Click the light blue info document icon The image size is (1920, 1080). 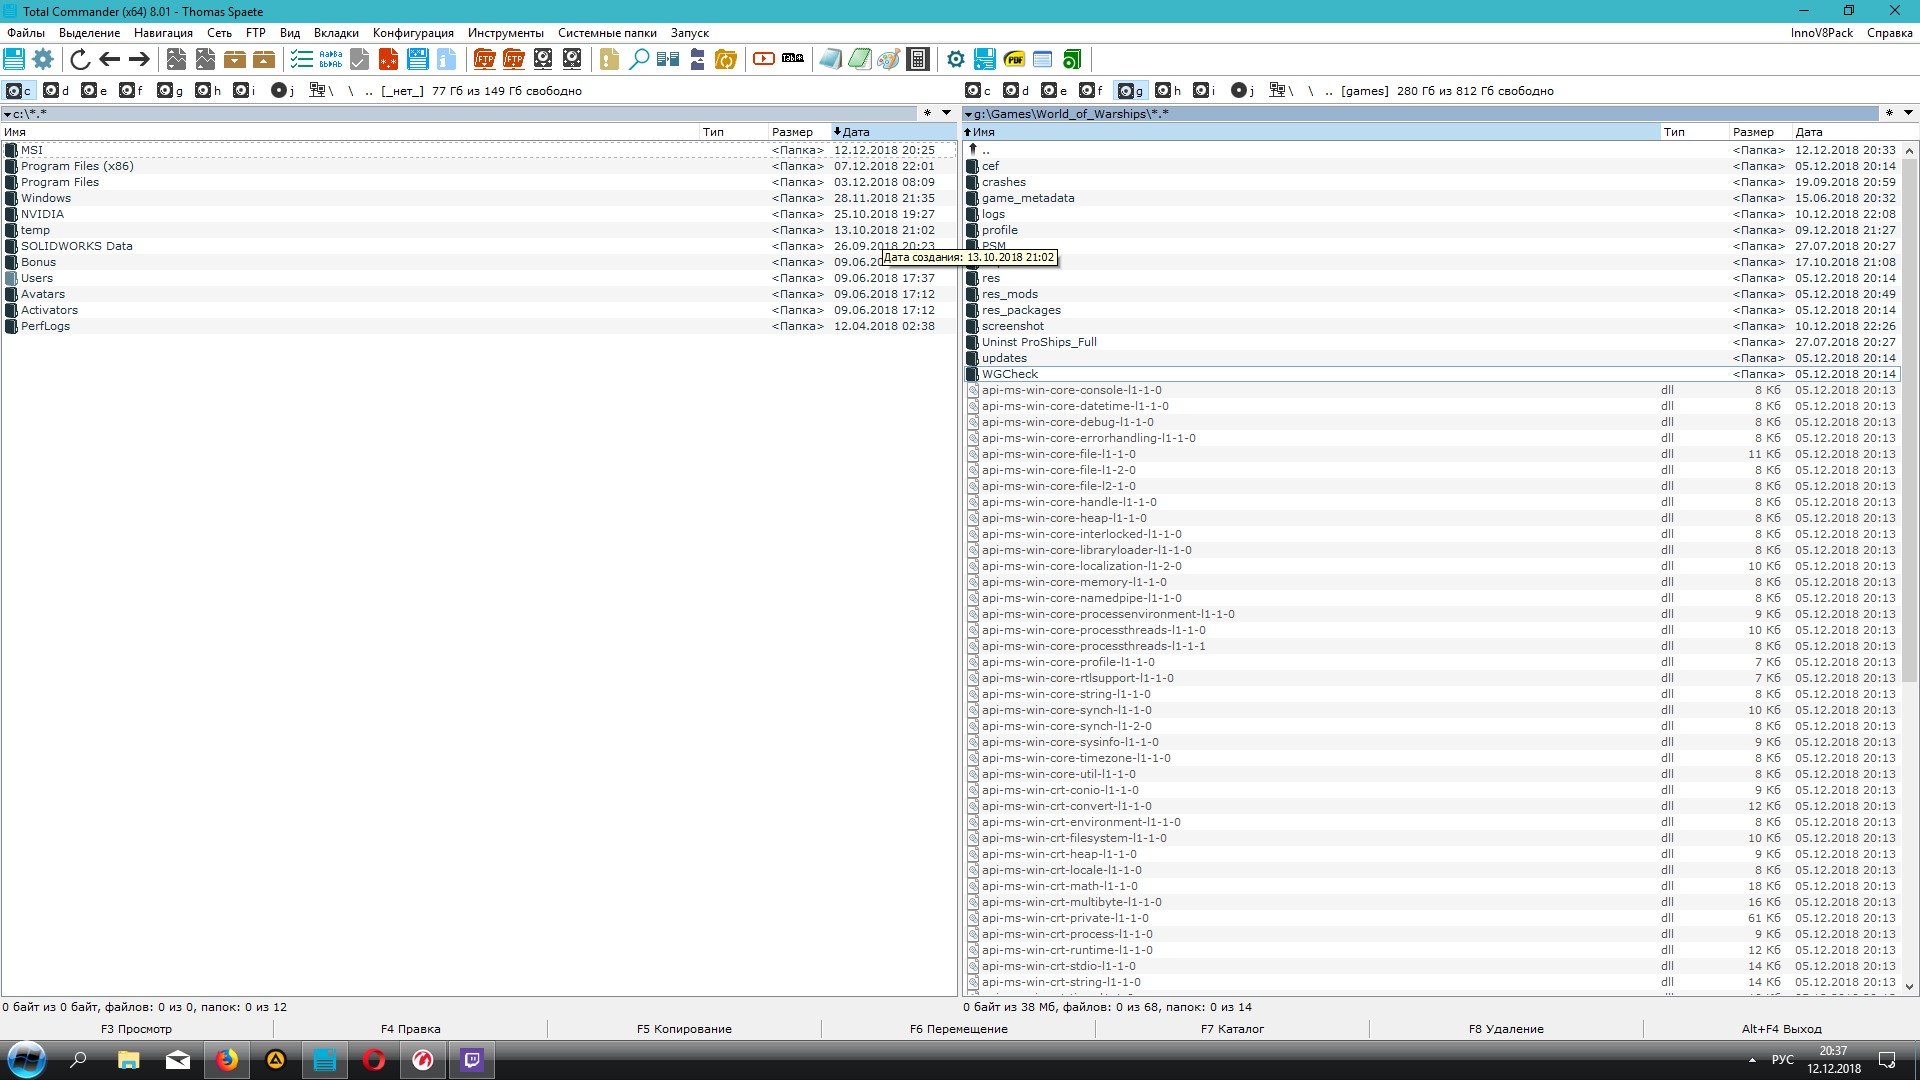[446, 59]
